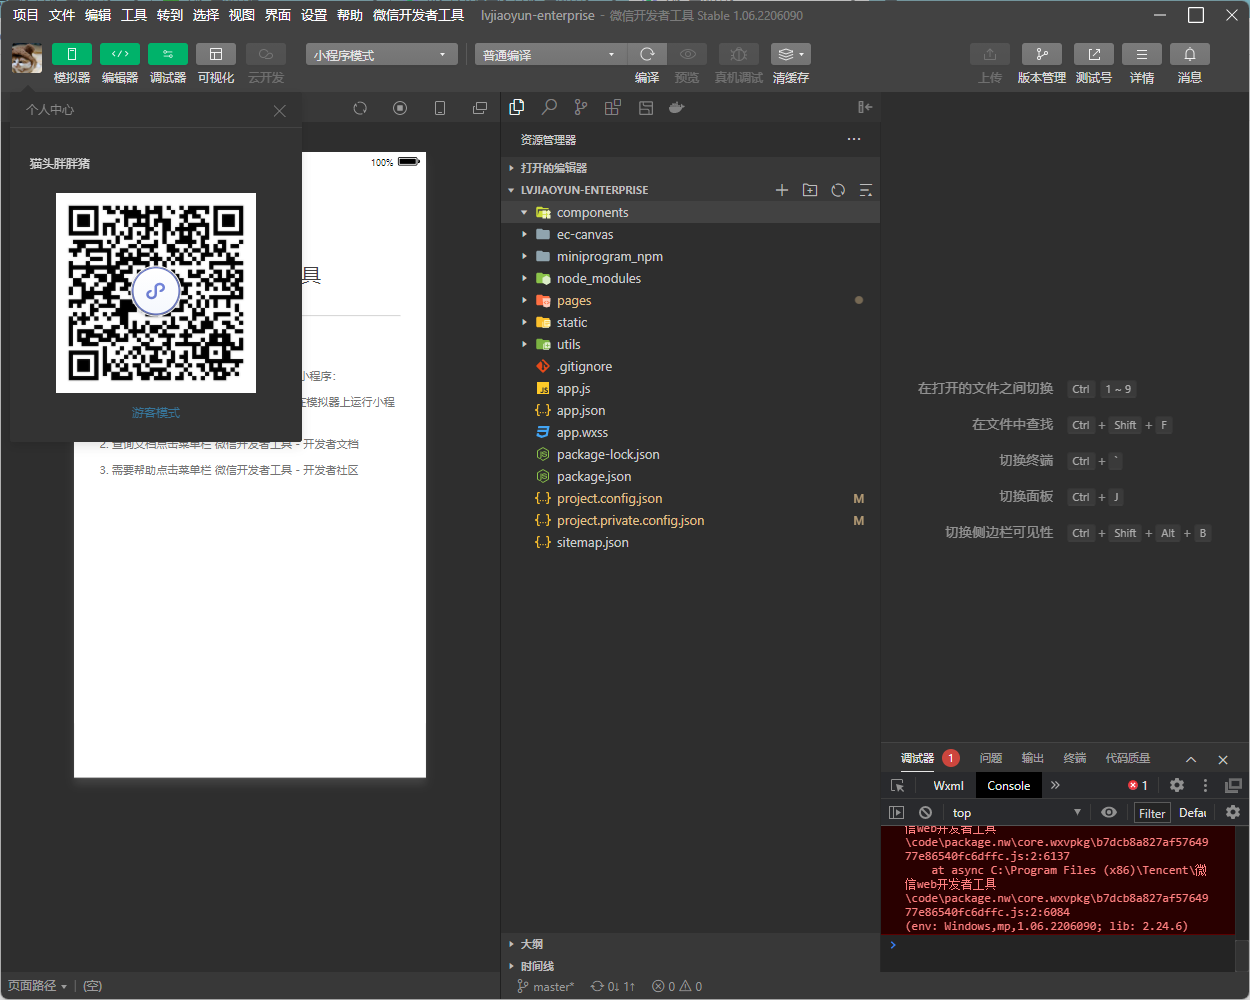Click the simulator stop icon
1250x1000 pixels.
click(x=400, y=108)
